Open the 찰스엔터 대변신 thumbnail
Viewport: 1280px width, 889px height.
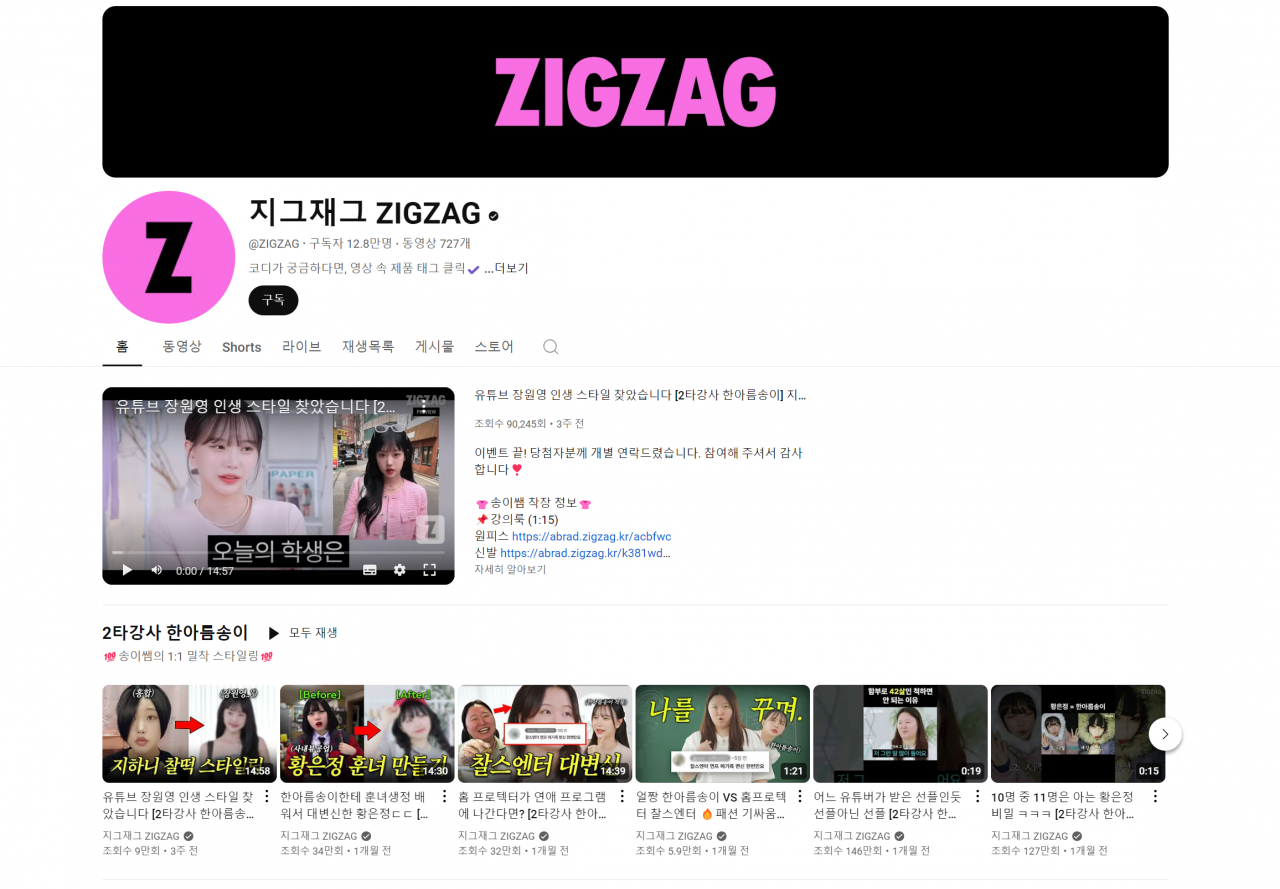pos(545,734)
